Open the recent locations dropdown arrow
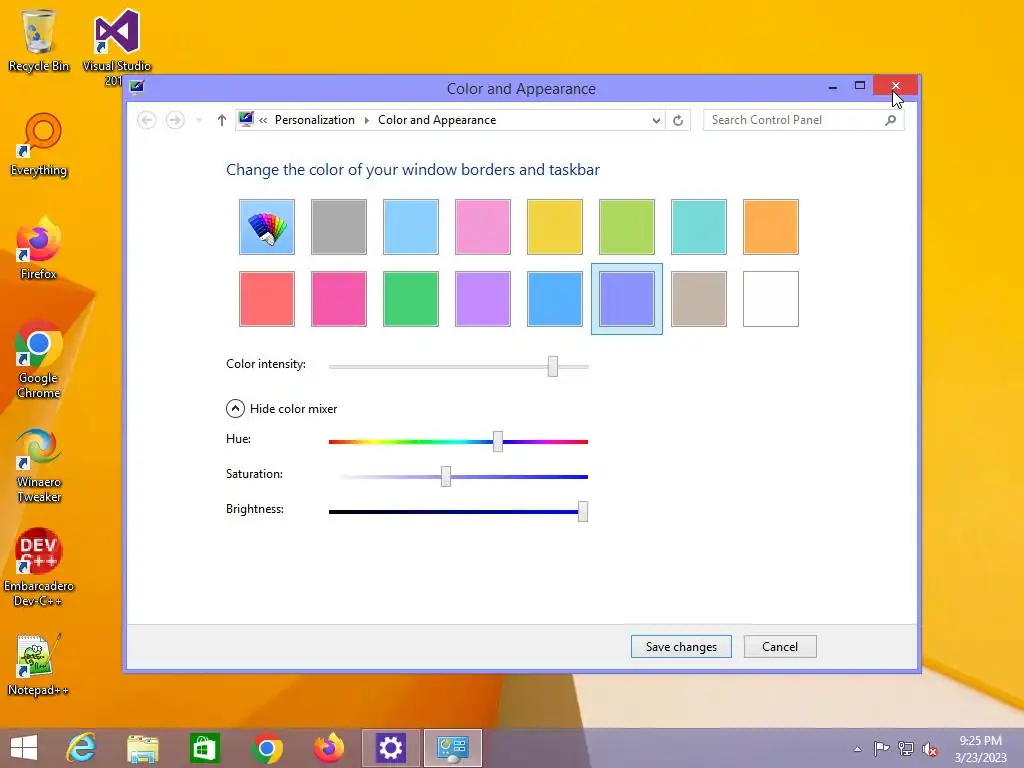This screenshot has height=768, width=1024. (199, 120)
